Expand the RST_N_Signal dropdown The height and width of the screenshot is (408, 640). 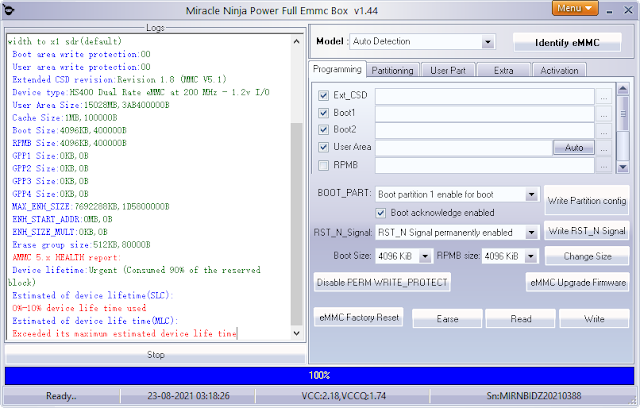(x=531, y=233)
